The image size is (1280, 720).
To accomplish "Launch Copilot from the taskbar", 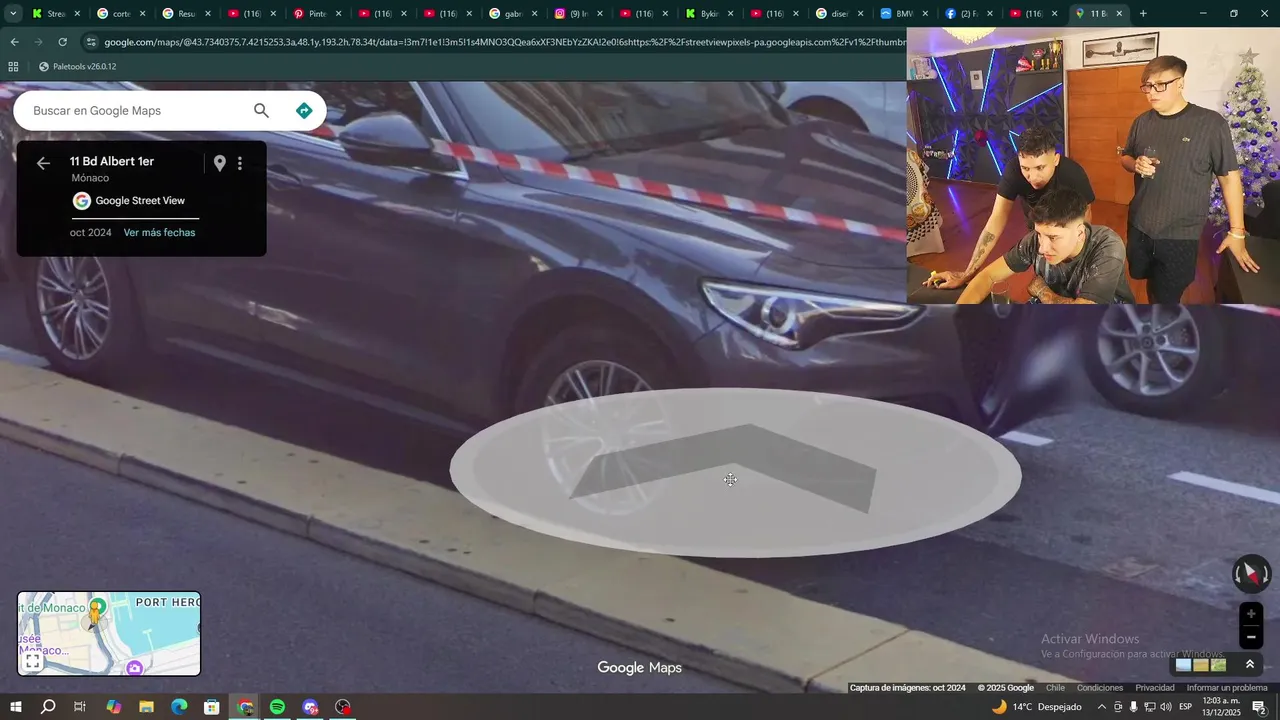I will [113, 707].
